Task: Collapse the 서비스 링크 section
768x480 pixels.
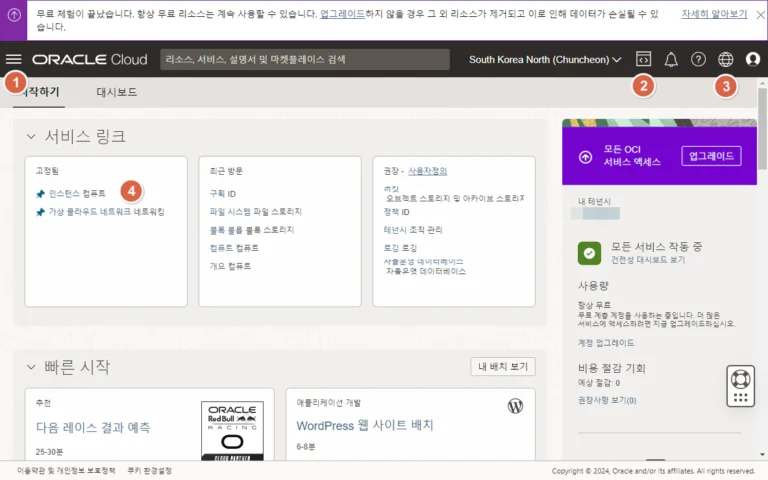Action: (31, 136)
